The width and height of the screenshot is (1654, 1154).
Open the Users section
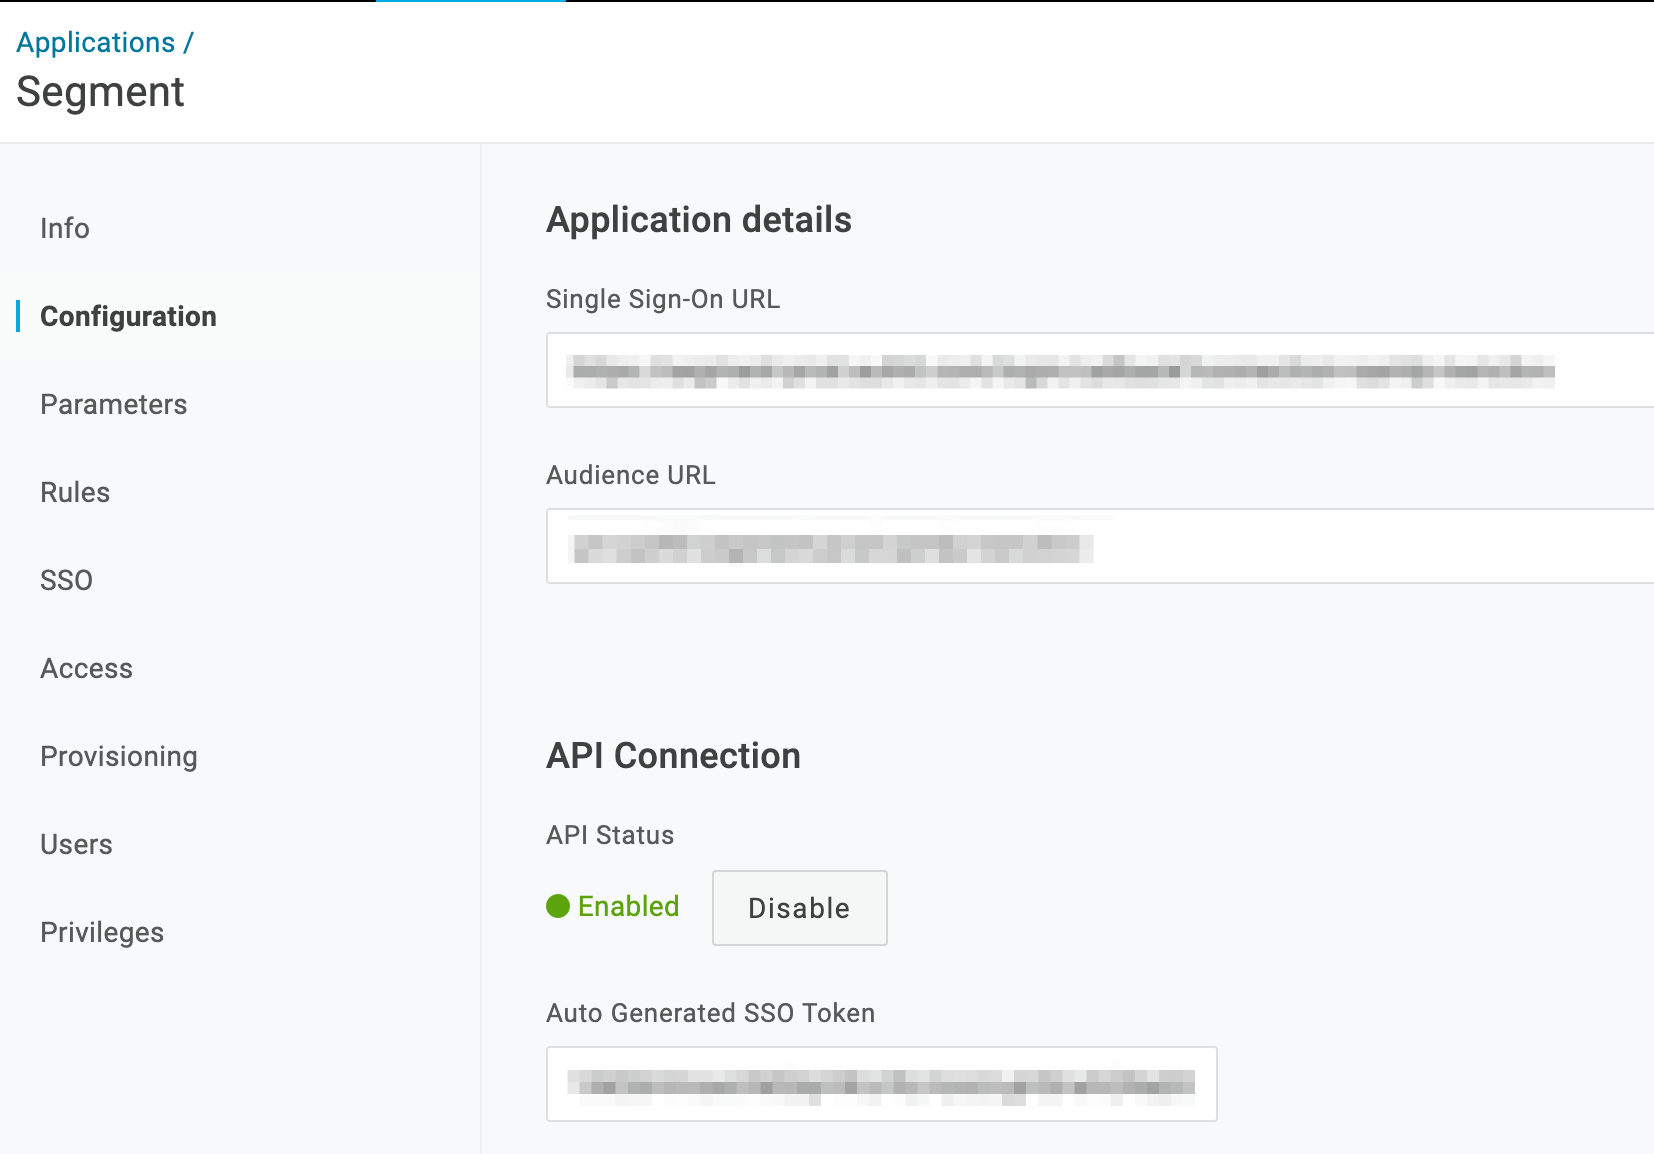[76, 844]
